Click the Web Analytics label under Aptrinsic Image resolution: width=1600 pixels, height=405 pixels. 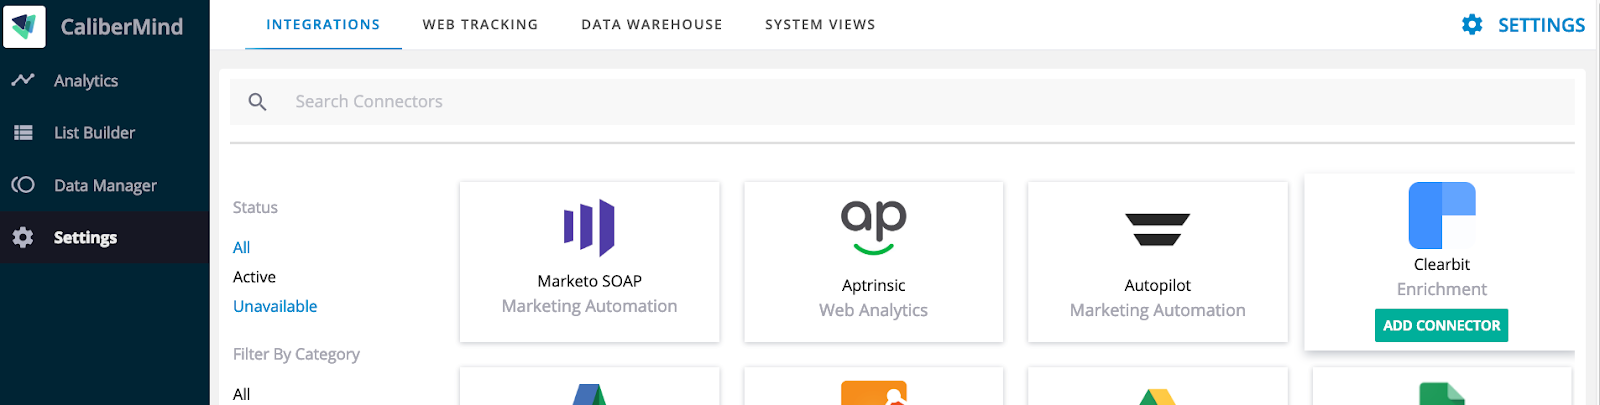pos(873,310)
